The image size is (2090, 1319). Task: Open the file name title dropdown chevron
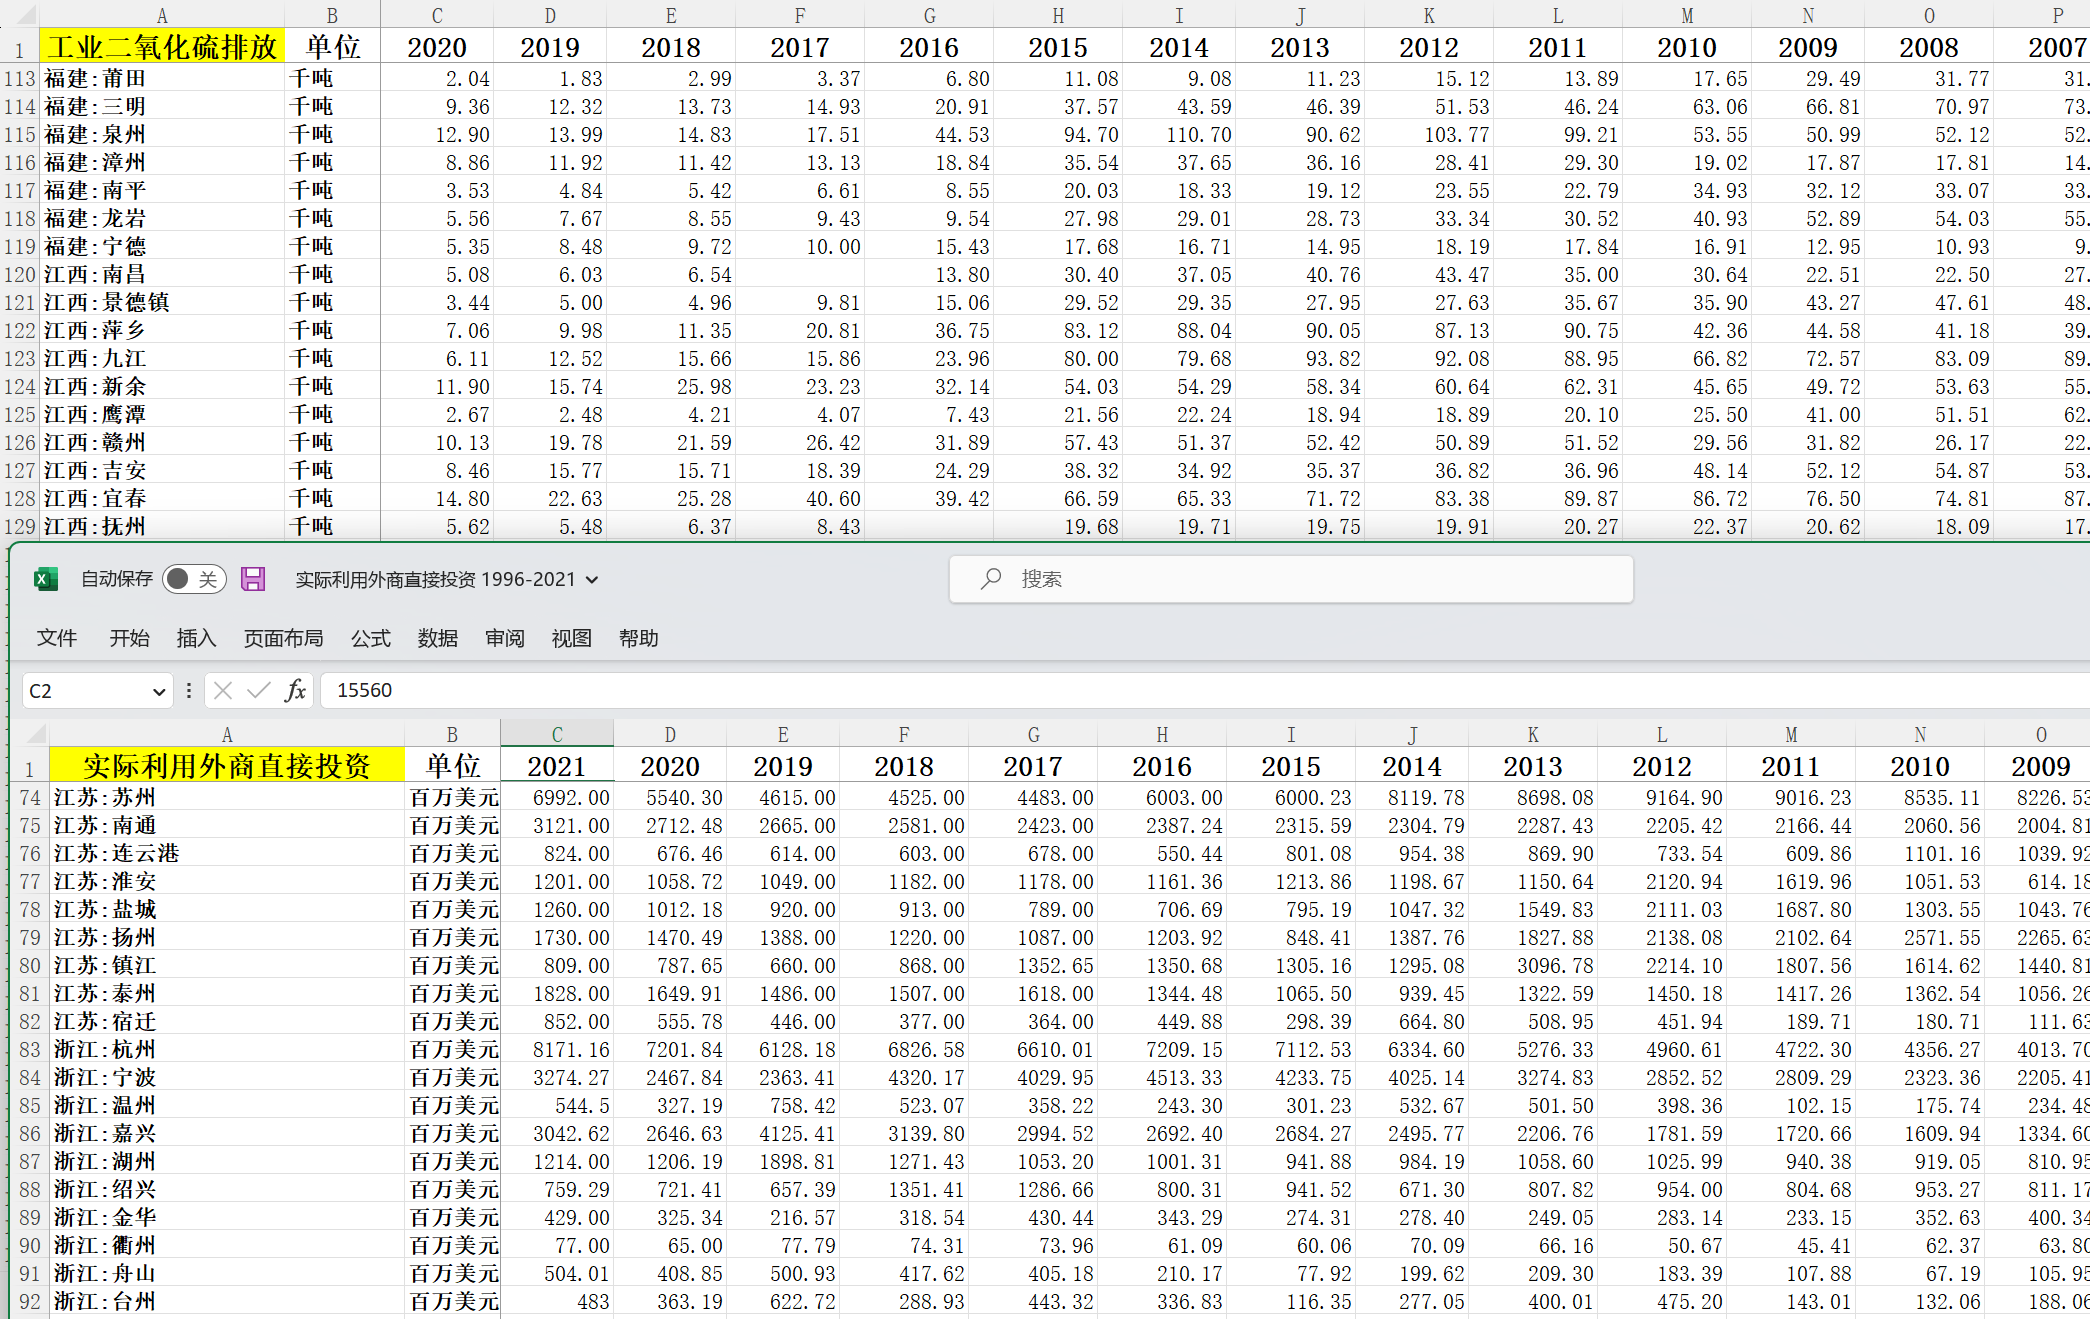click(592, 580)
